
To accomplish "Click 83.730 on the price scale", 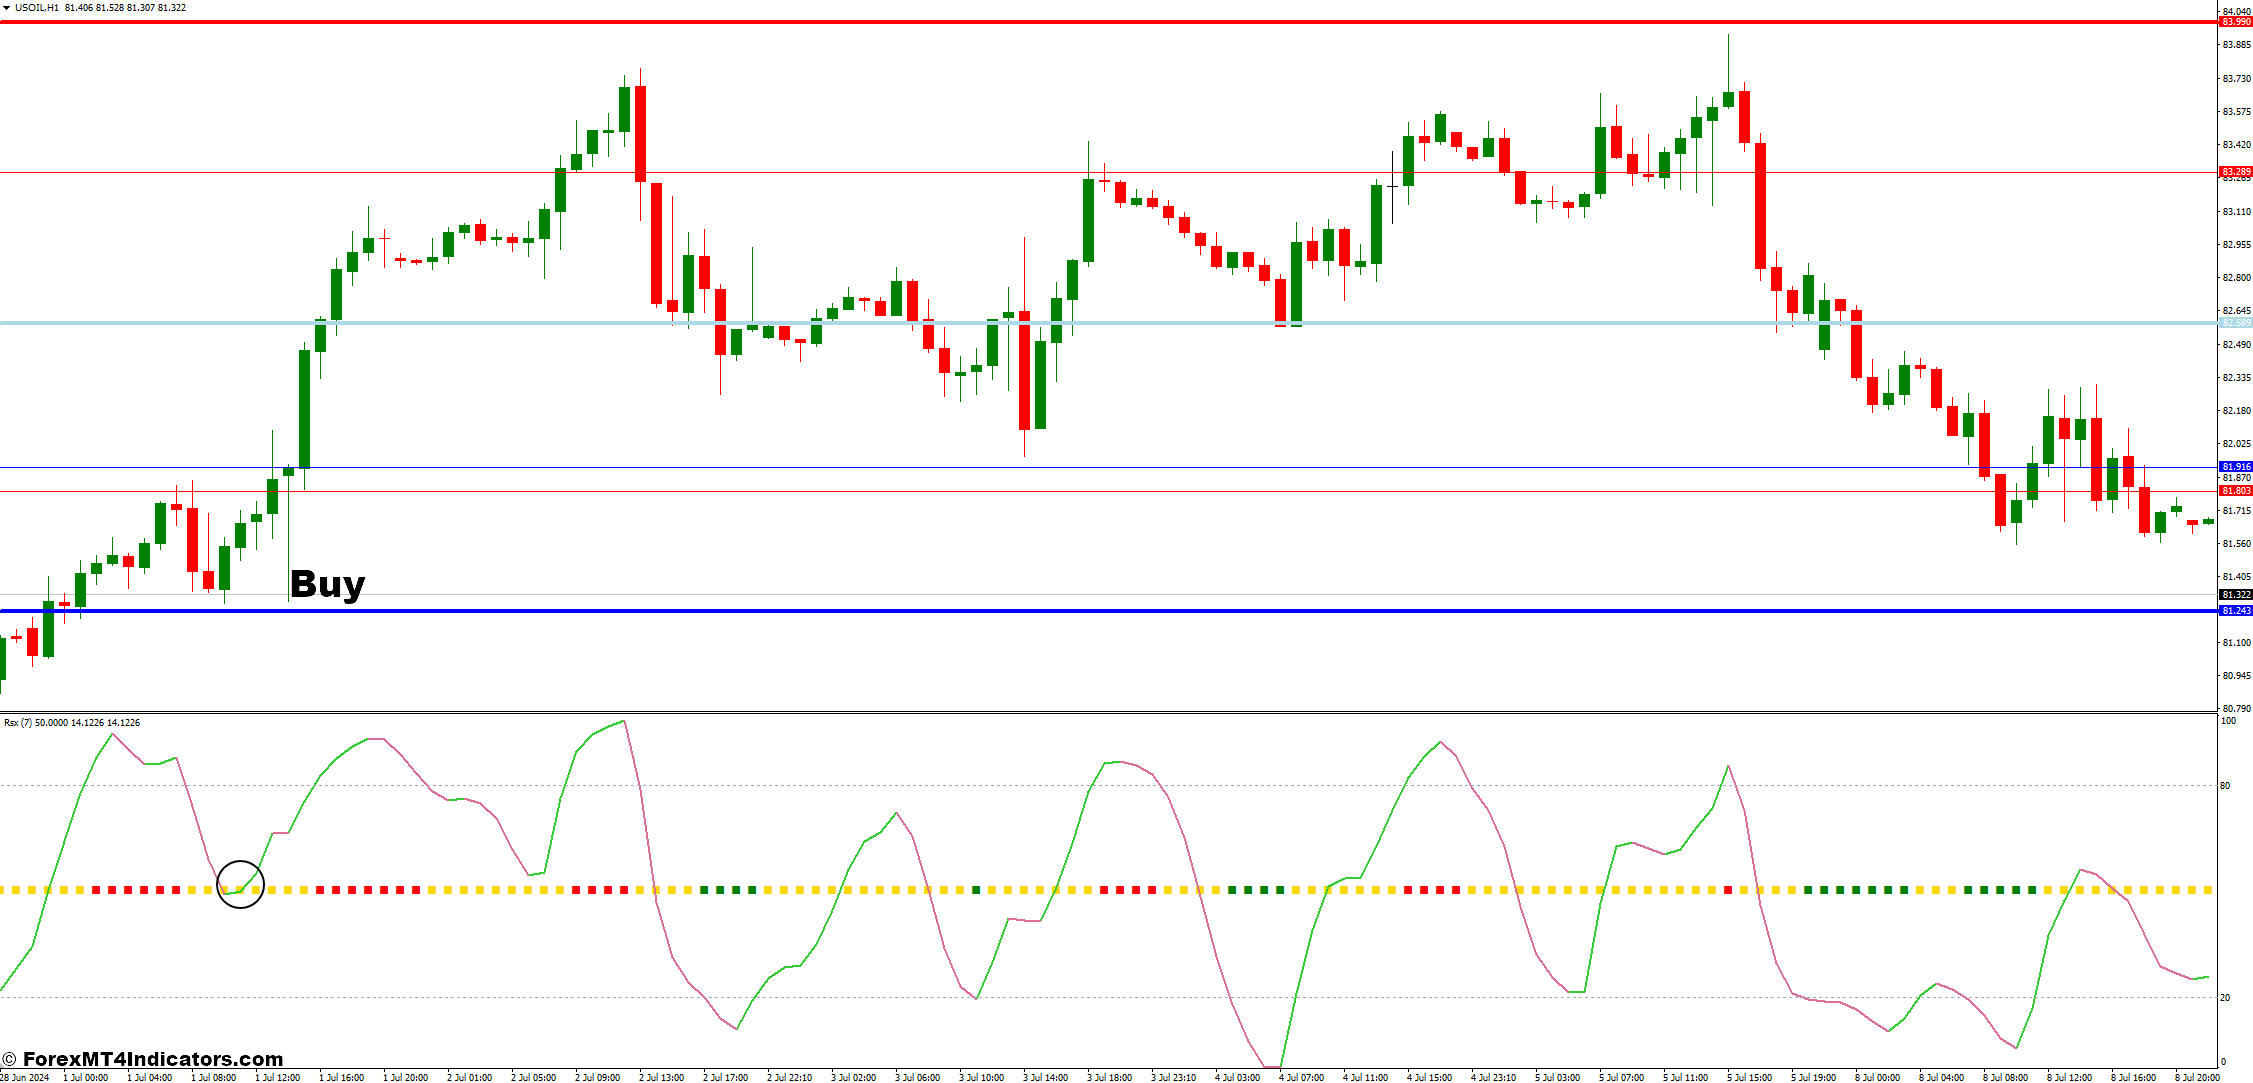I will [x=2236, y=78].
